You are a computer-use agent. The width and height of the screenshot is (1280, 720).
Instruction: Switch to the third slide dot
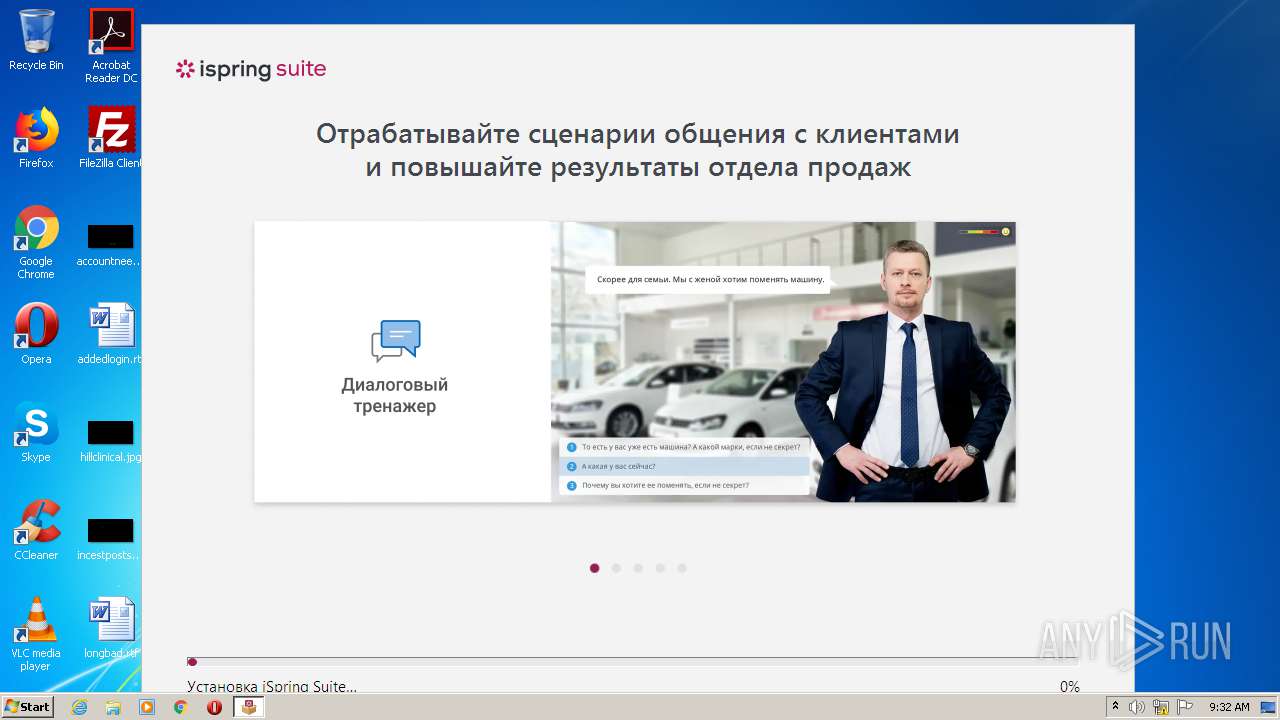tap(638, 568)
